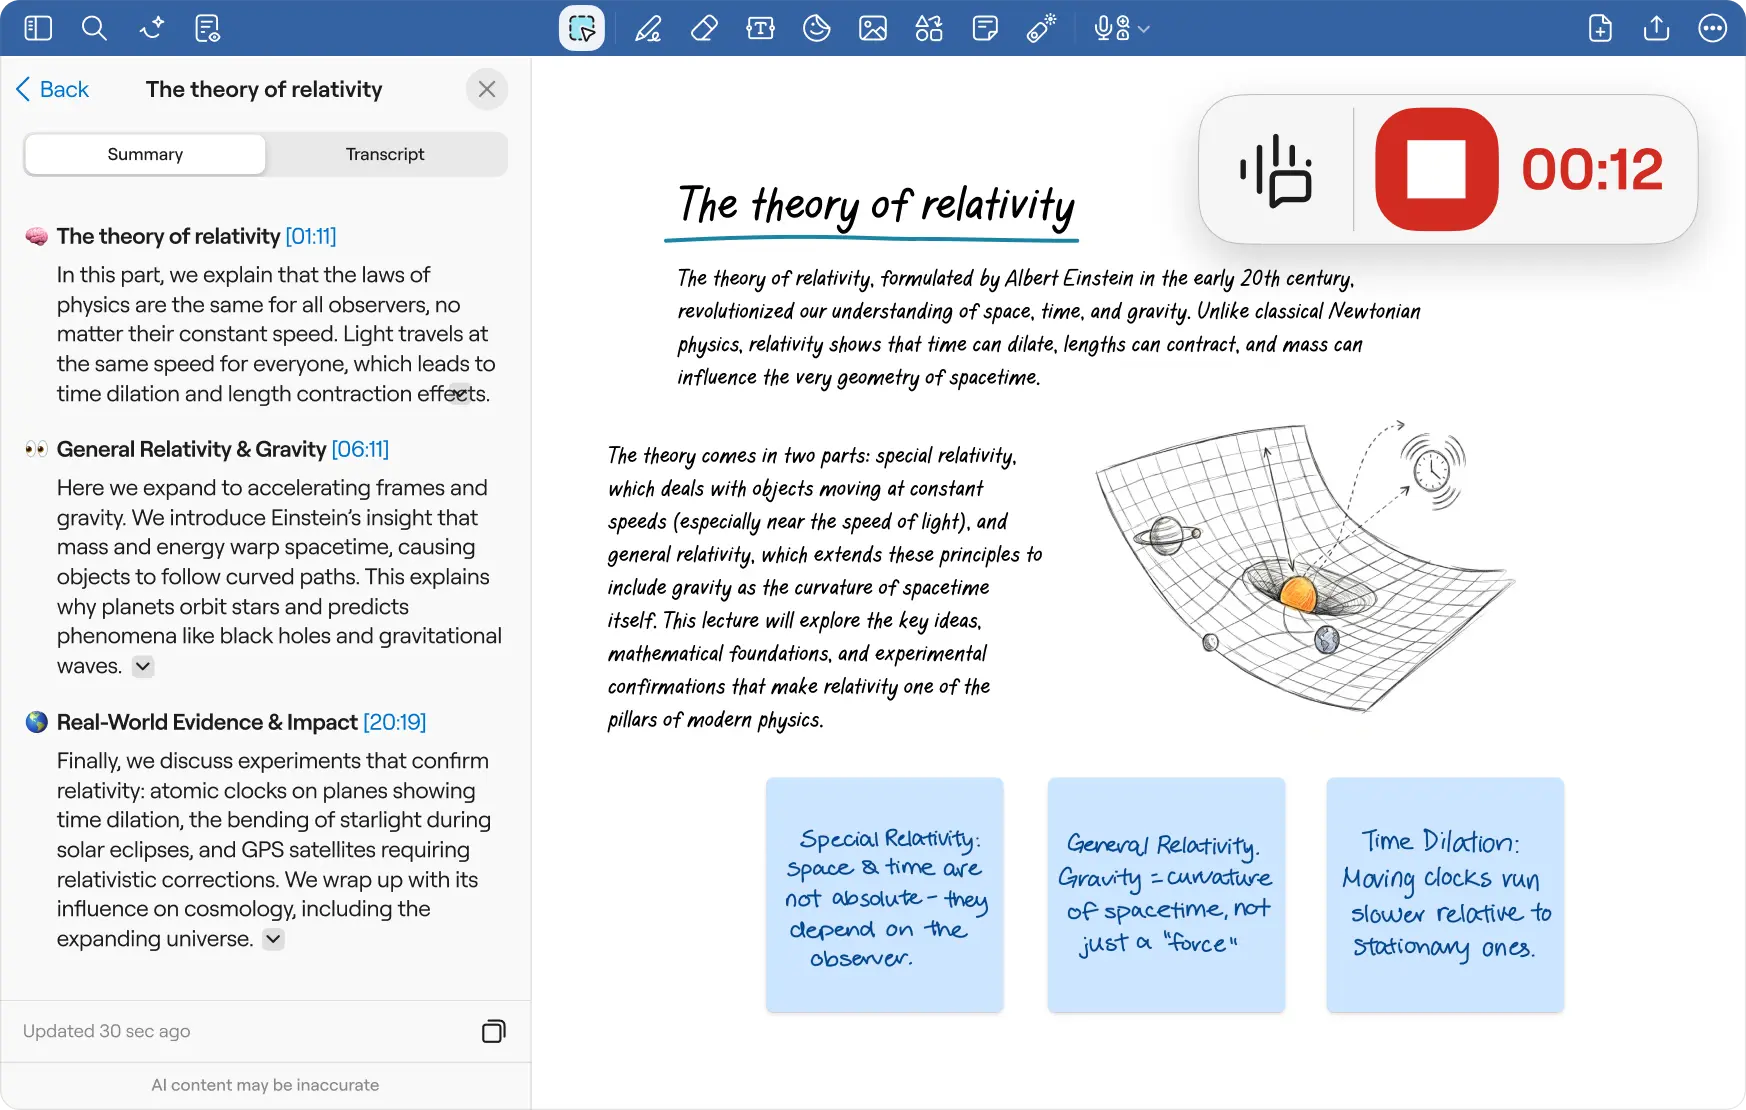The image size is (1746, 1110).
Task: Select the Time Dilation sticky note
Action: [1445, 895]
